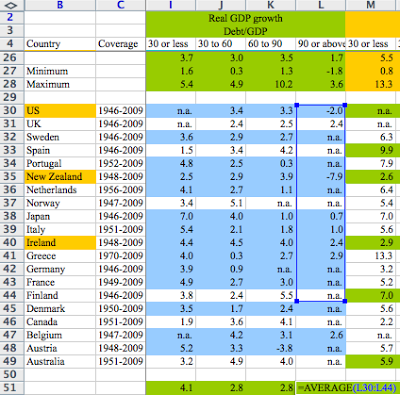This screenshot has width=400, height=395.
Task: Click the AVERAGE formula cell in row 51
Action: 347,388
